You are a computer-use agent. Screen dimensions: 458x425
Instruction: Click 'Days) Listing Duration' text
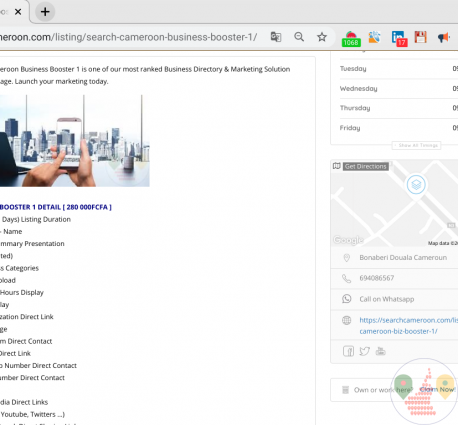[36, 219]
